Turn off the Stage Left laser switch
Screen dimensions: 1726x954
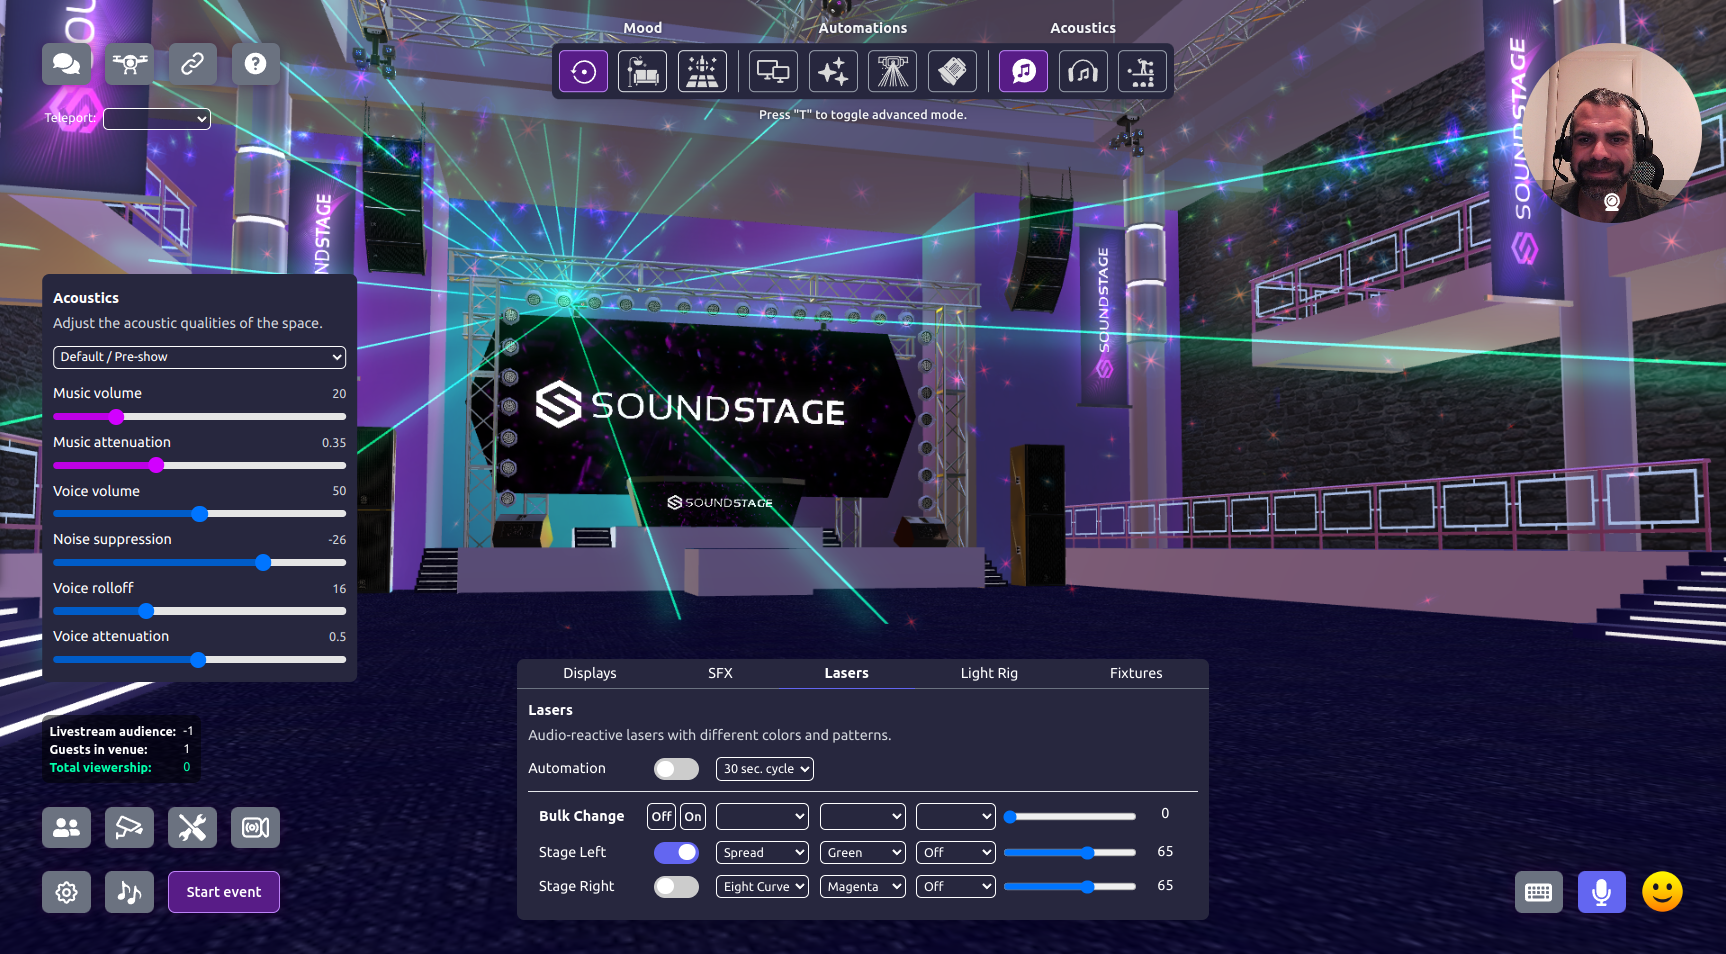[676, 853]
